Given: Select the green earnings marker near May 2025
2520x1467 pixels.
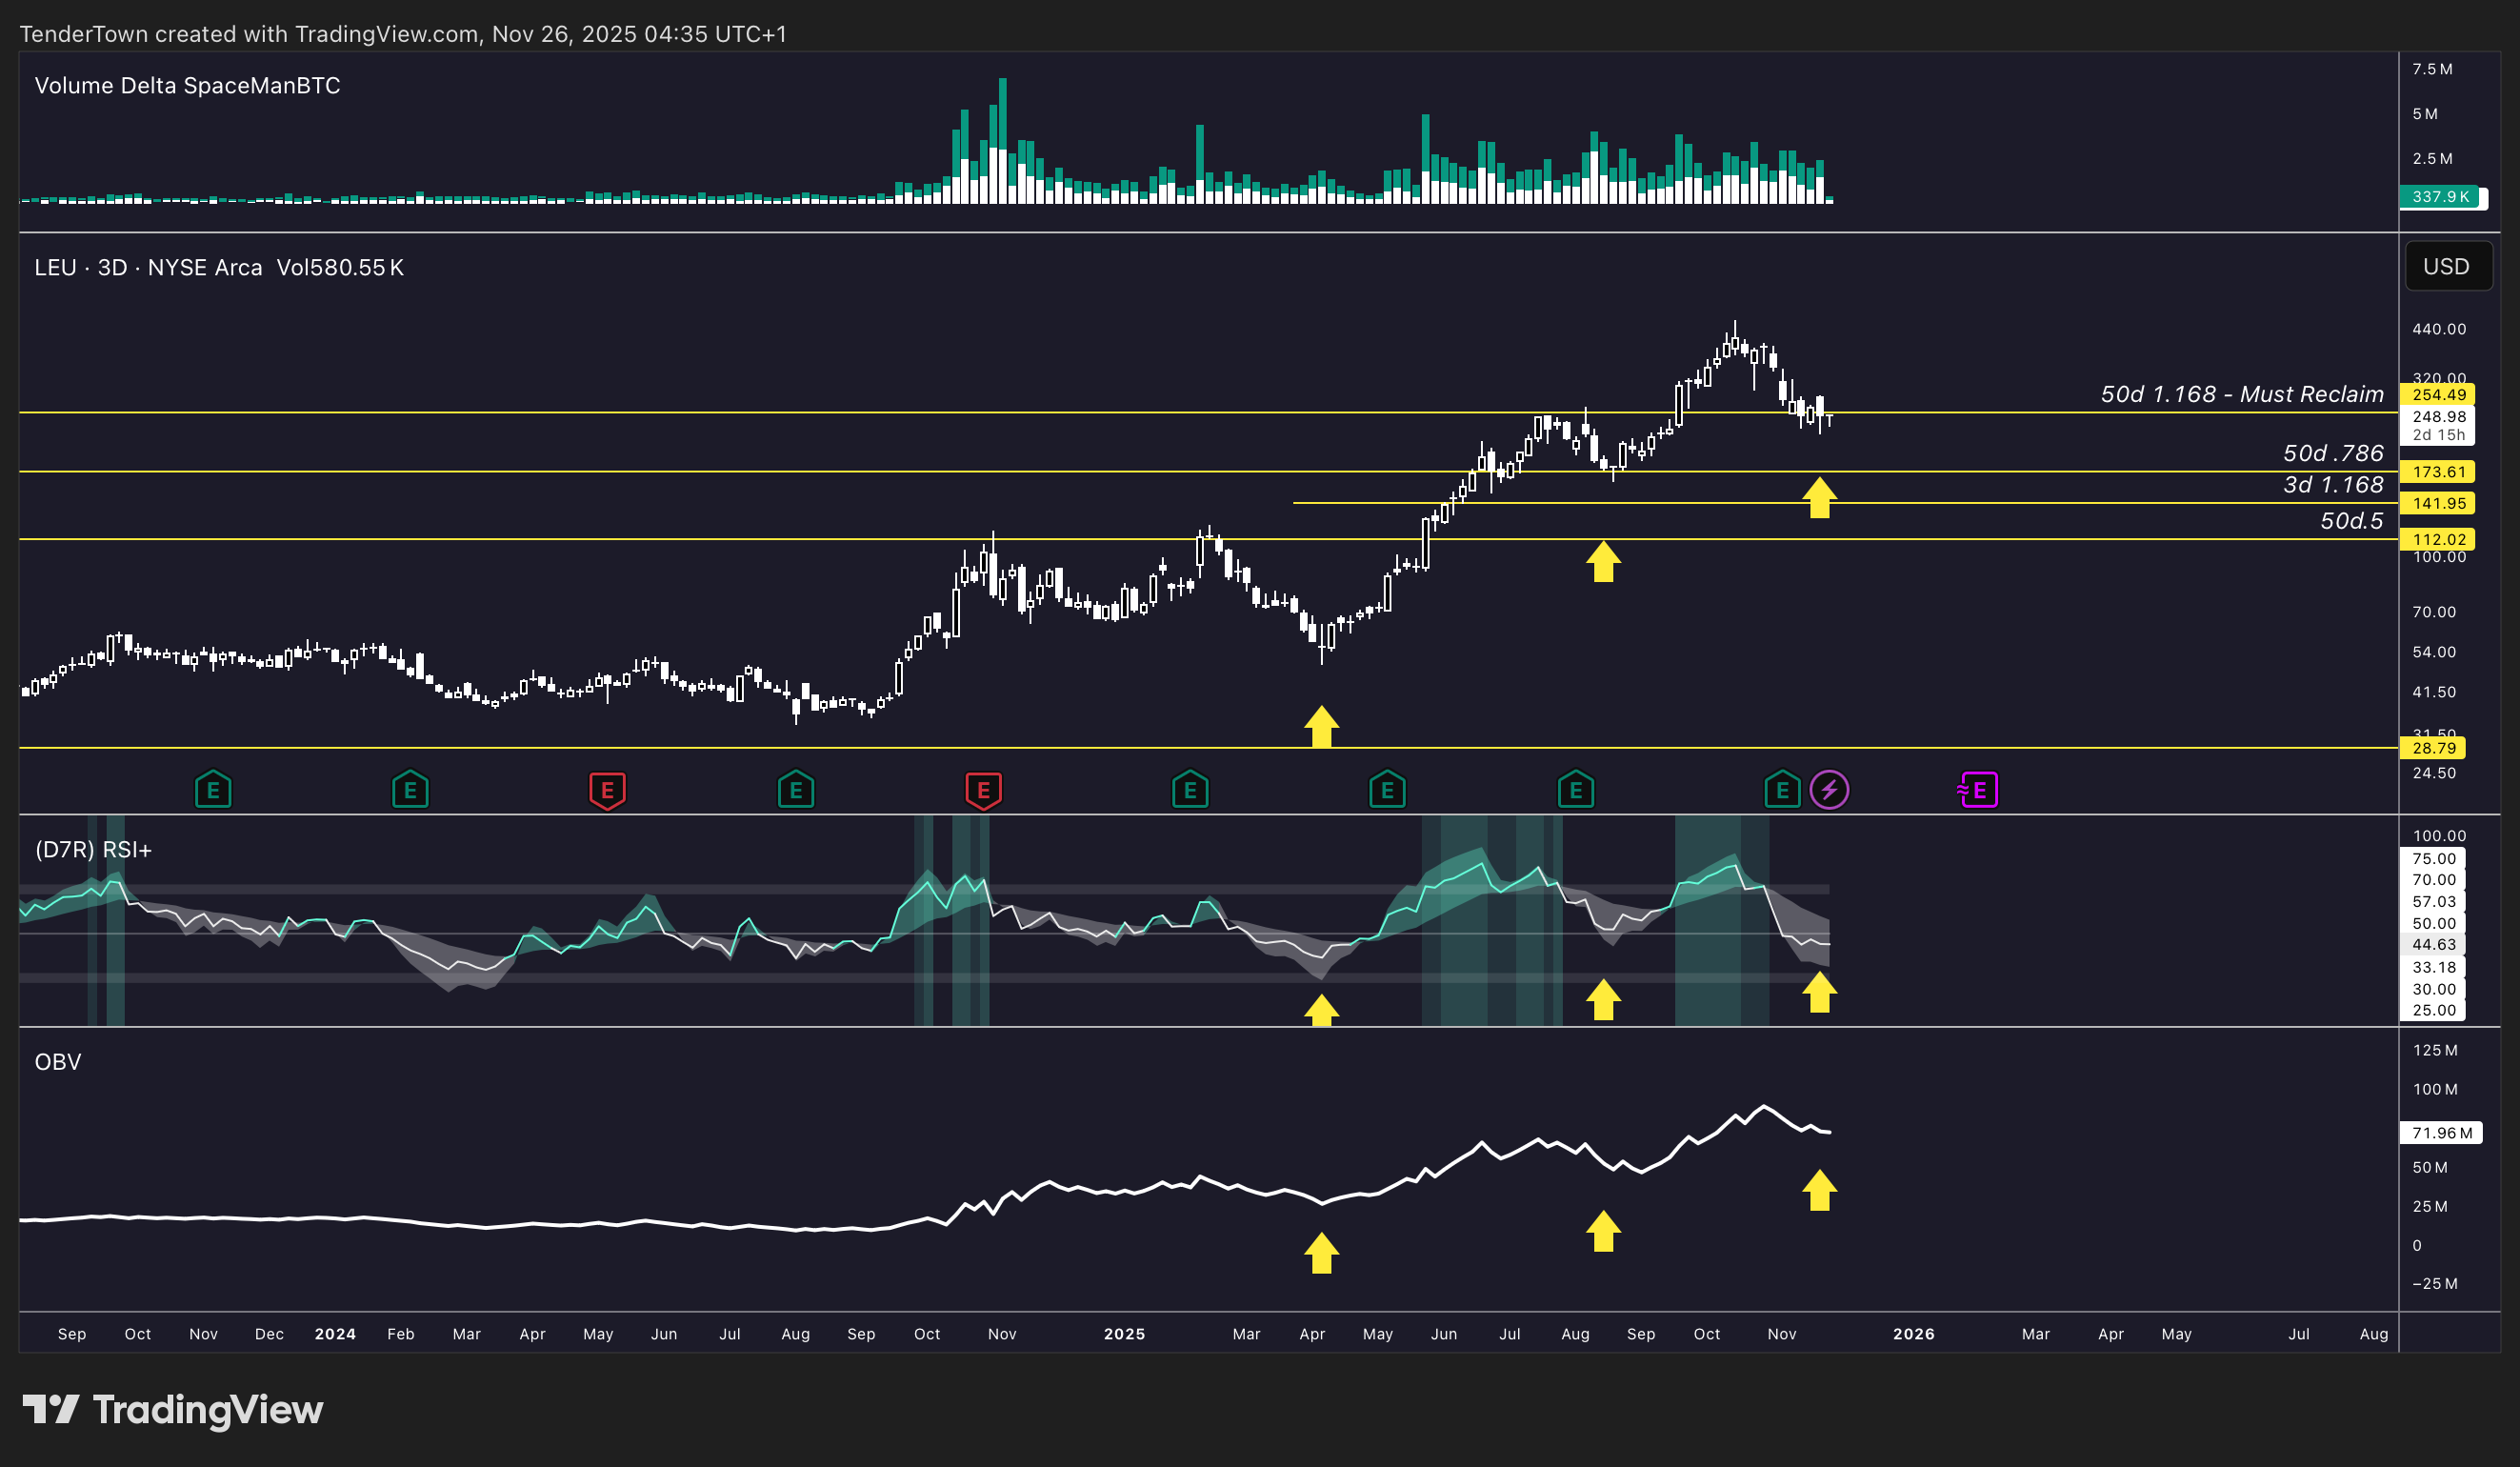Looking at the screenshot, I should 1387,790.
